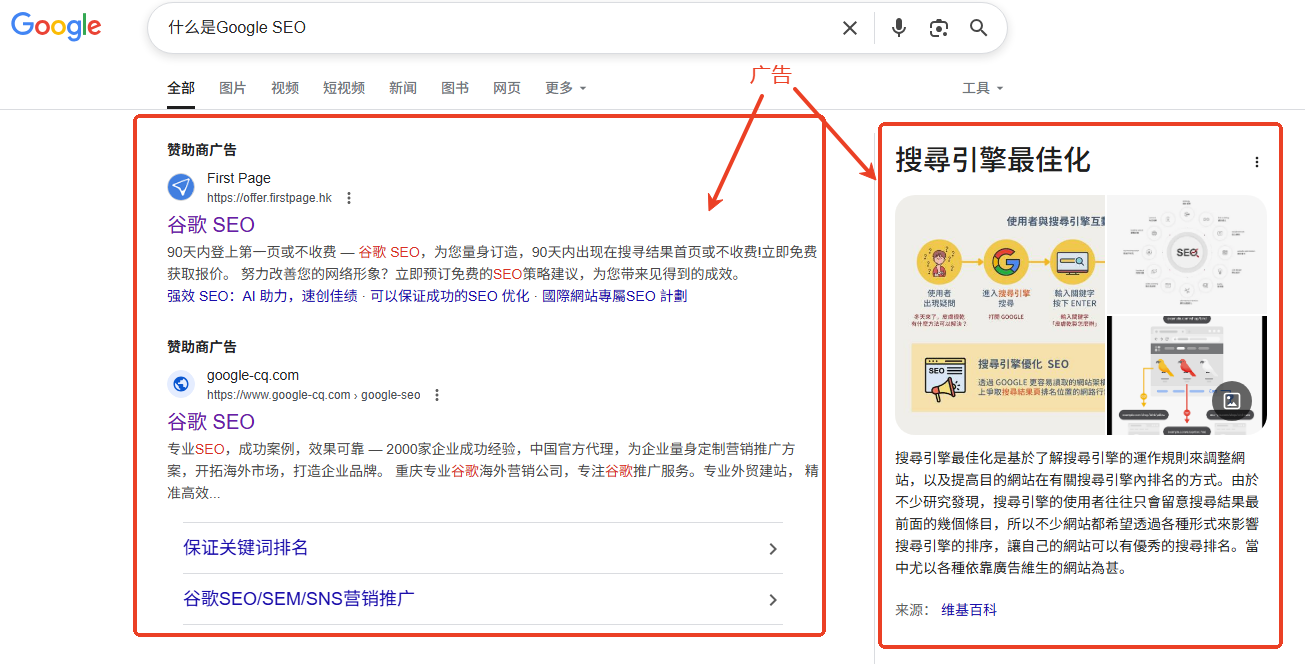
Task: Expand the 更多 dropdown
Action: tap(566, 88)
